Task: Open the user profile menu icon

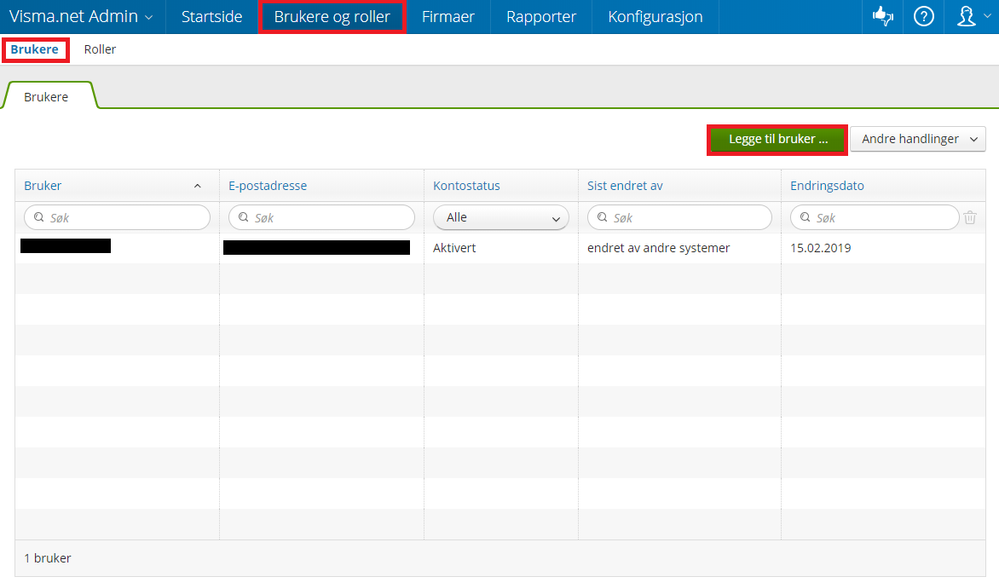Action: click(966, 17)
